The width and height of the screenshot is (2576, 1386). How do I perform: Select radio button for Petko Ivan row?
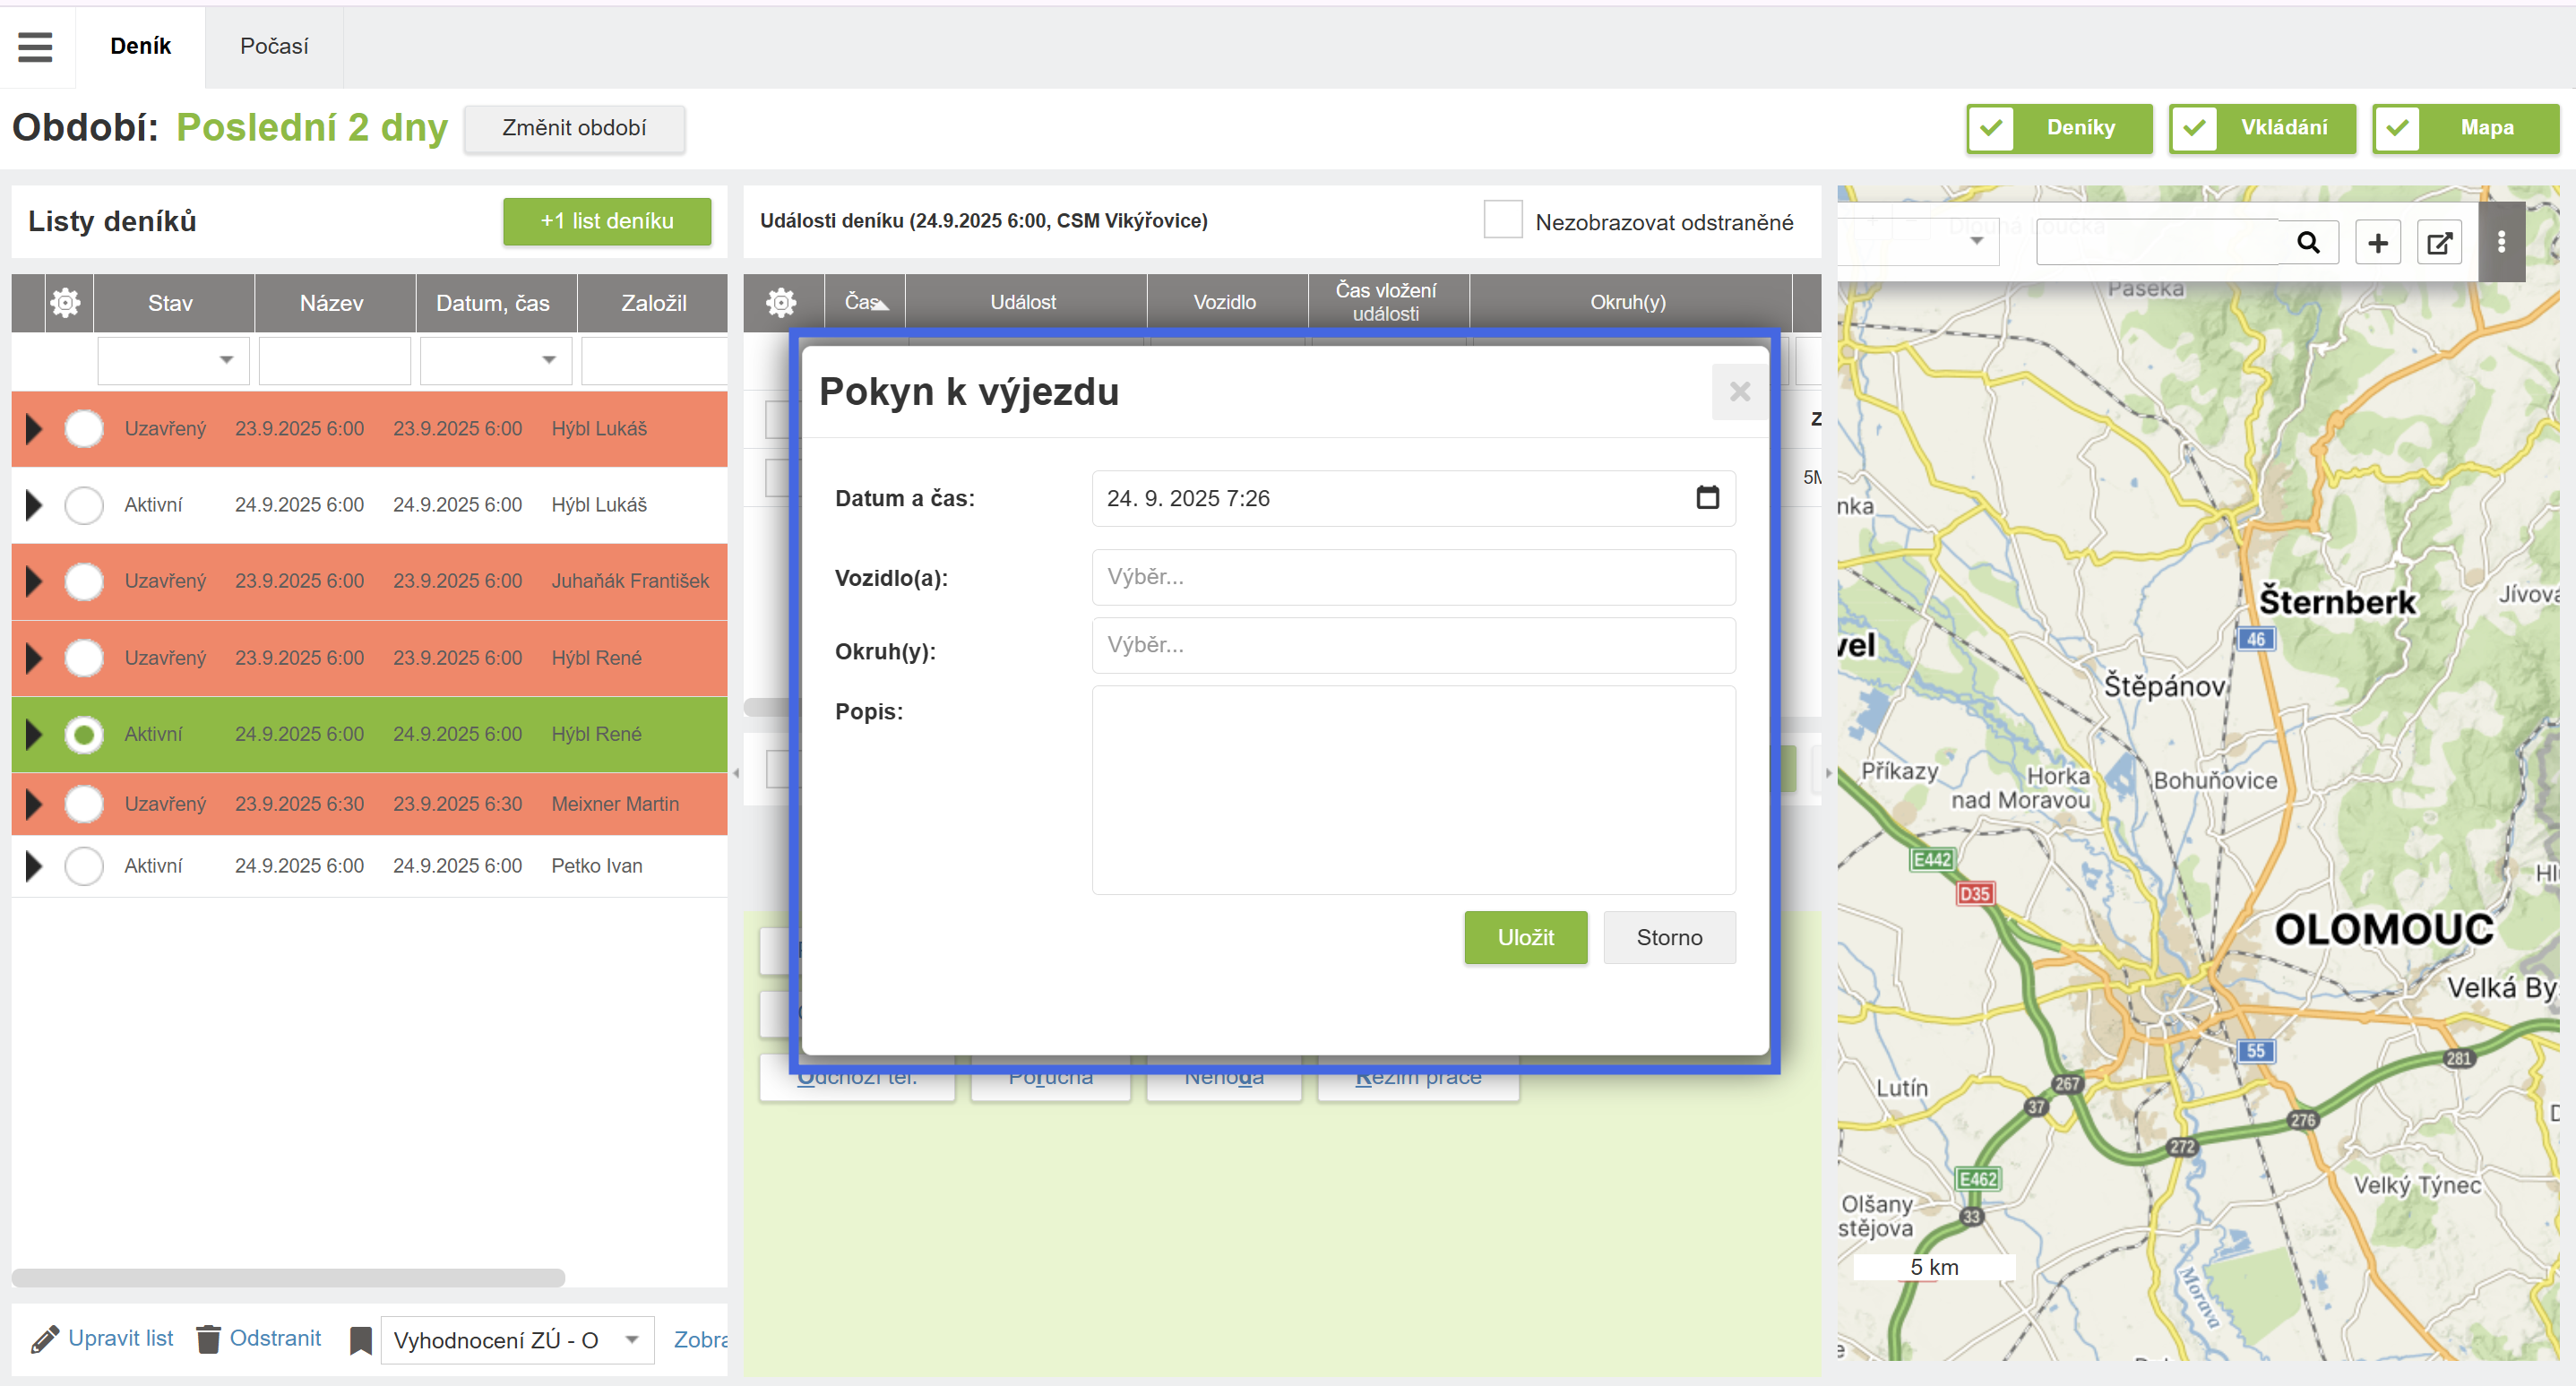pos(84,866)
